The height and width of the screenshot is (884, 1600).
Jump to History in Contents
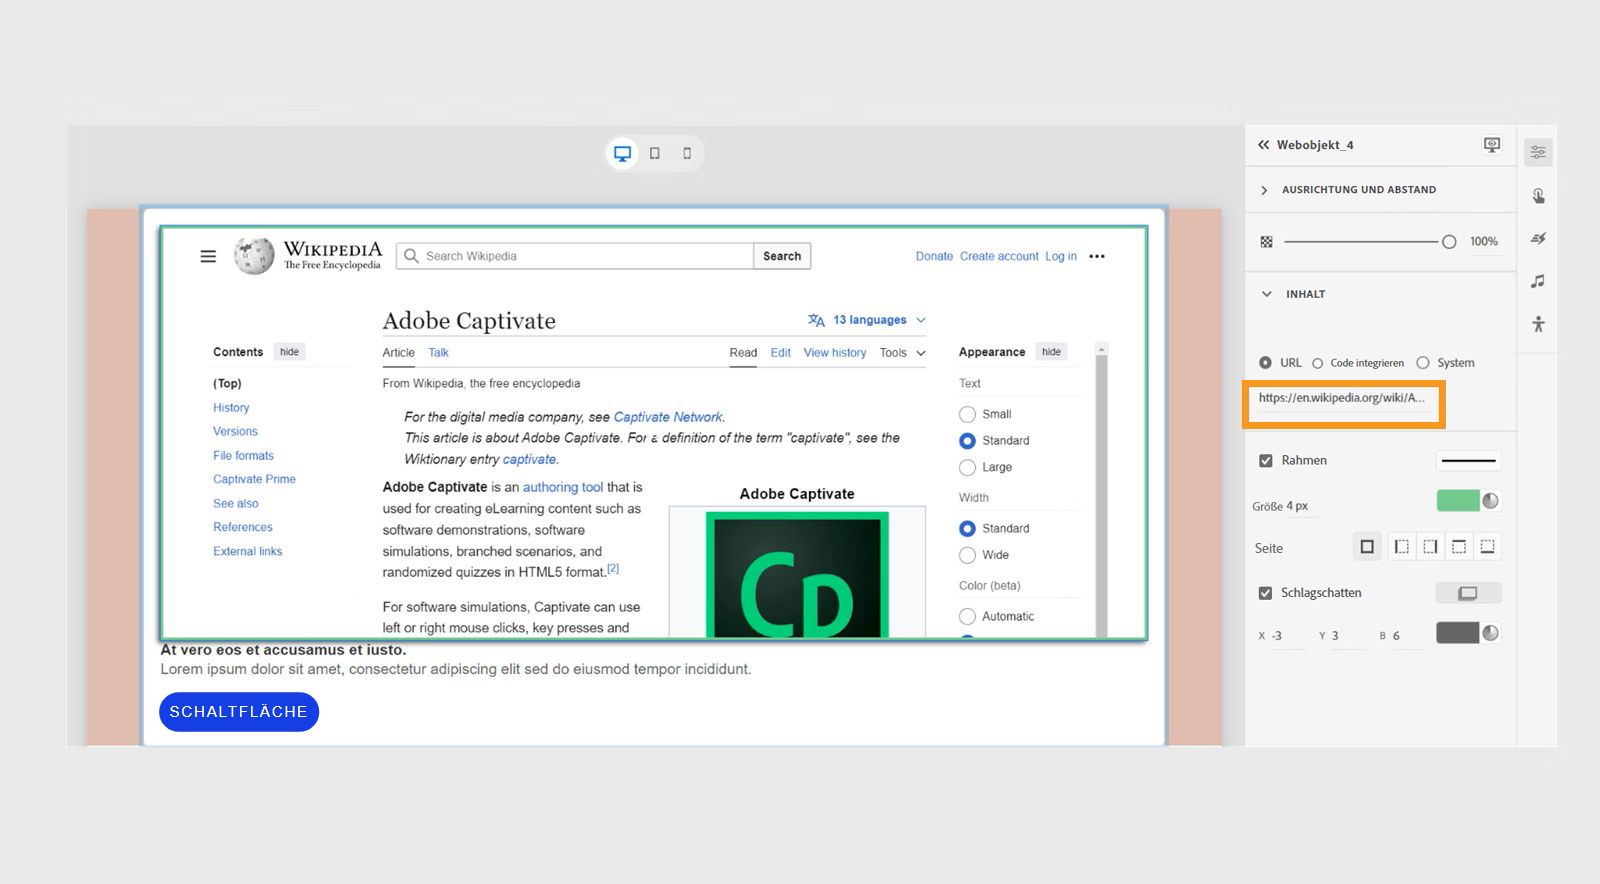[x=231, y=408]
